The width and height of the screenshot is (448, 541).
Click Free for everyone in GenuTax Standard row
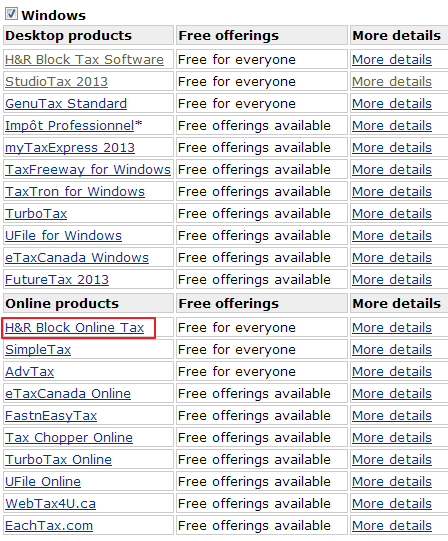click(x=237, y=104)
